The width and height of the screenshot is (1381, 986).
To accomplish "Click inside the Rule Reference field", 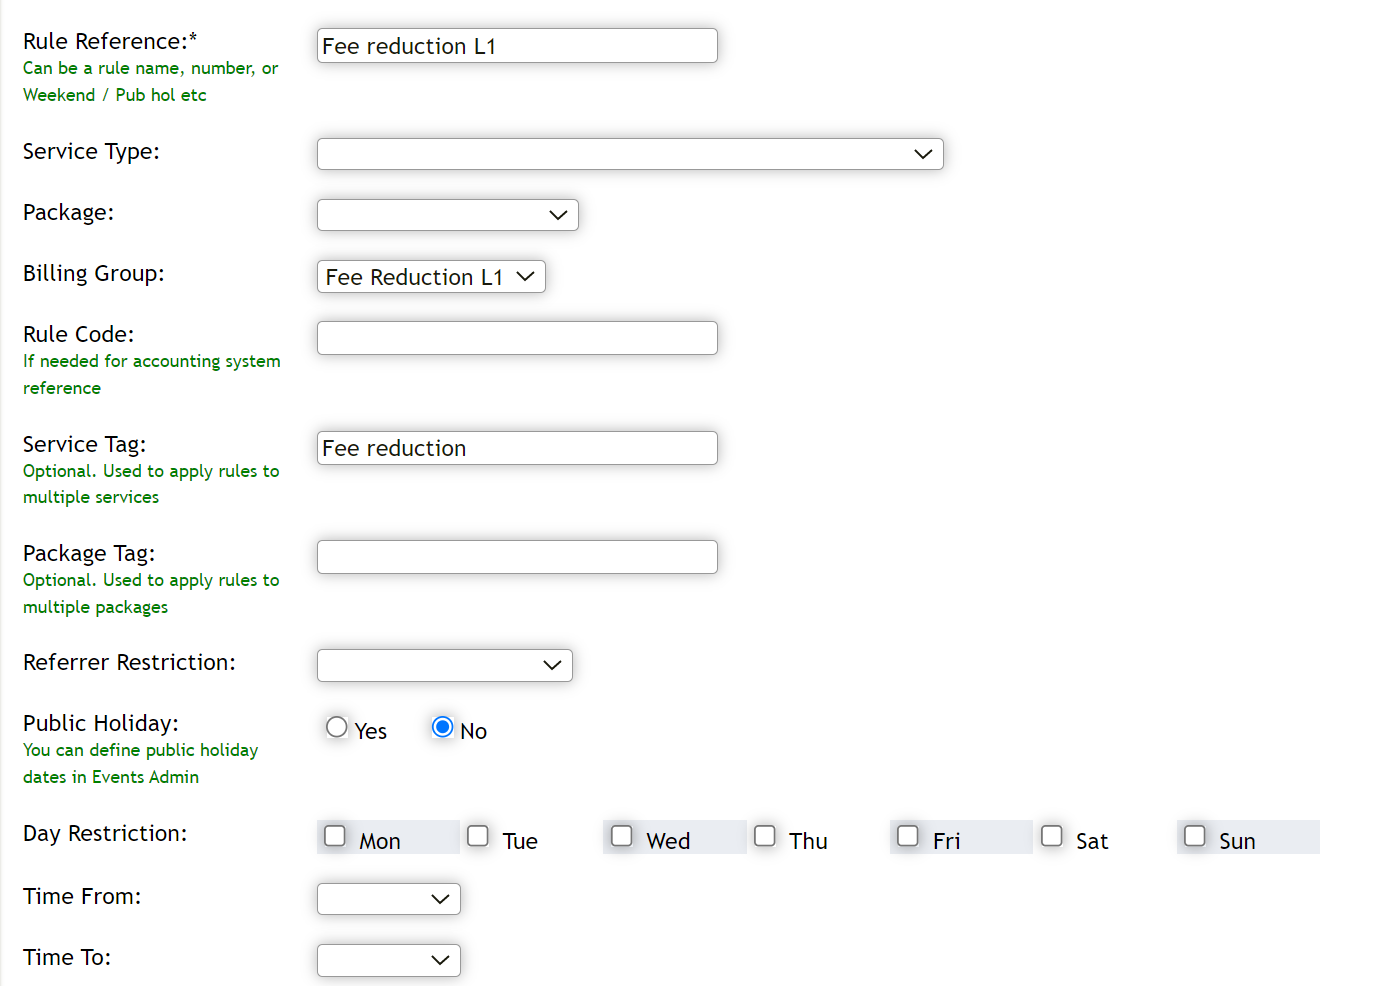I will click(516, 45).
